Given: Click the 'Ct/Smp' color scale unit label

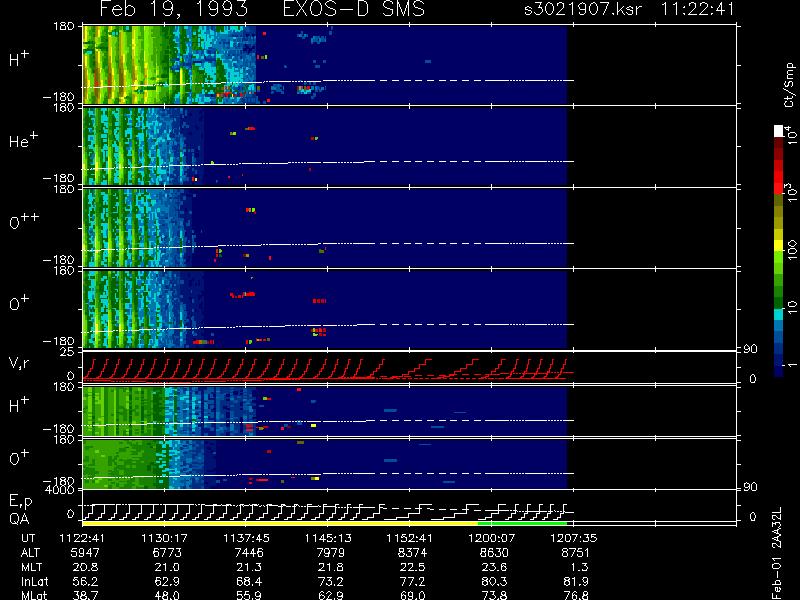Looking at the screenshot, I should [x=789, y=85].
